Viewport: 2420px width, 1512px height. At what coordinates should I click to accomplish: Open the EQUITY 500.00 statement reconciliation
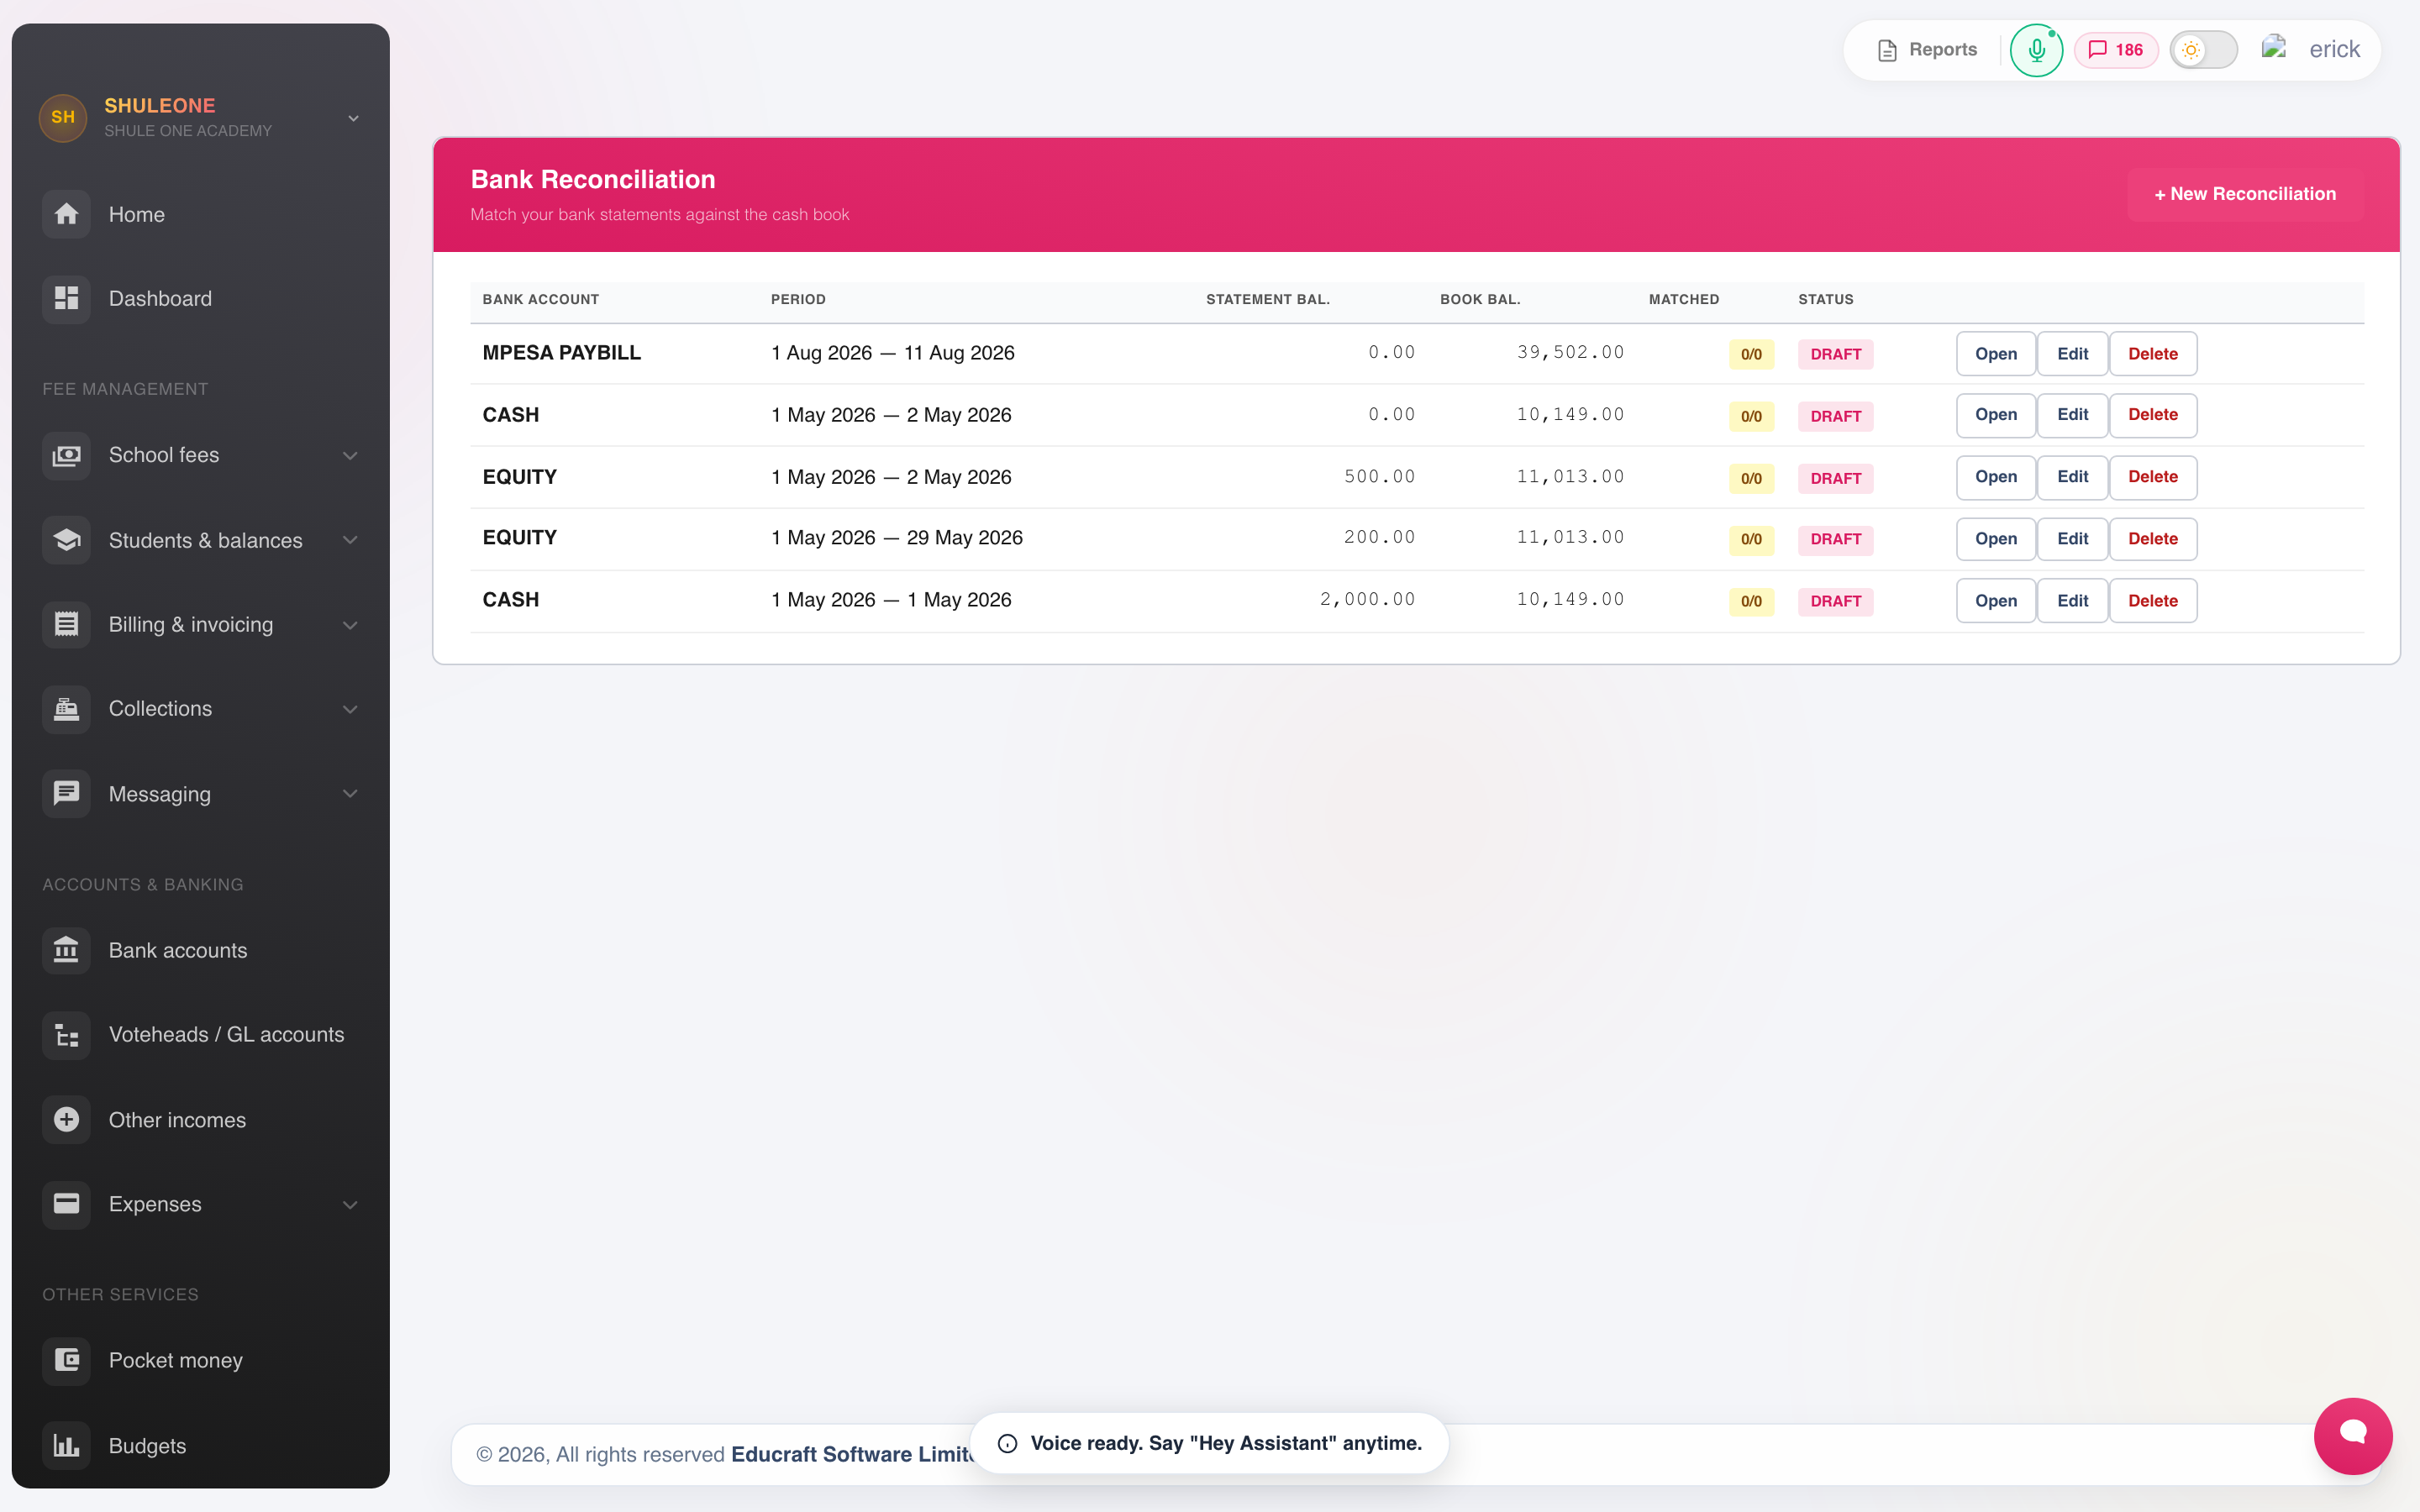(1995, 477)
